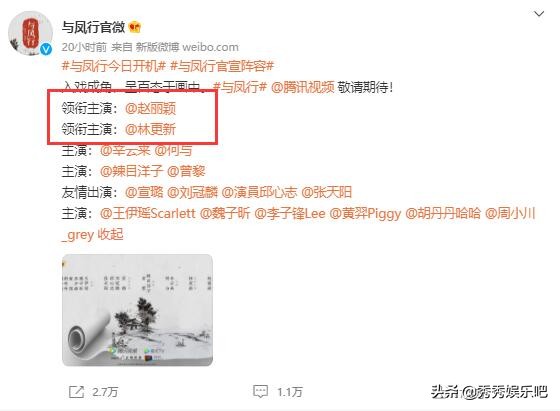Open the @张天阳 mention
Screen dimensions: 560x411
327,192
